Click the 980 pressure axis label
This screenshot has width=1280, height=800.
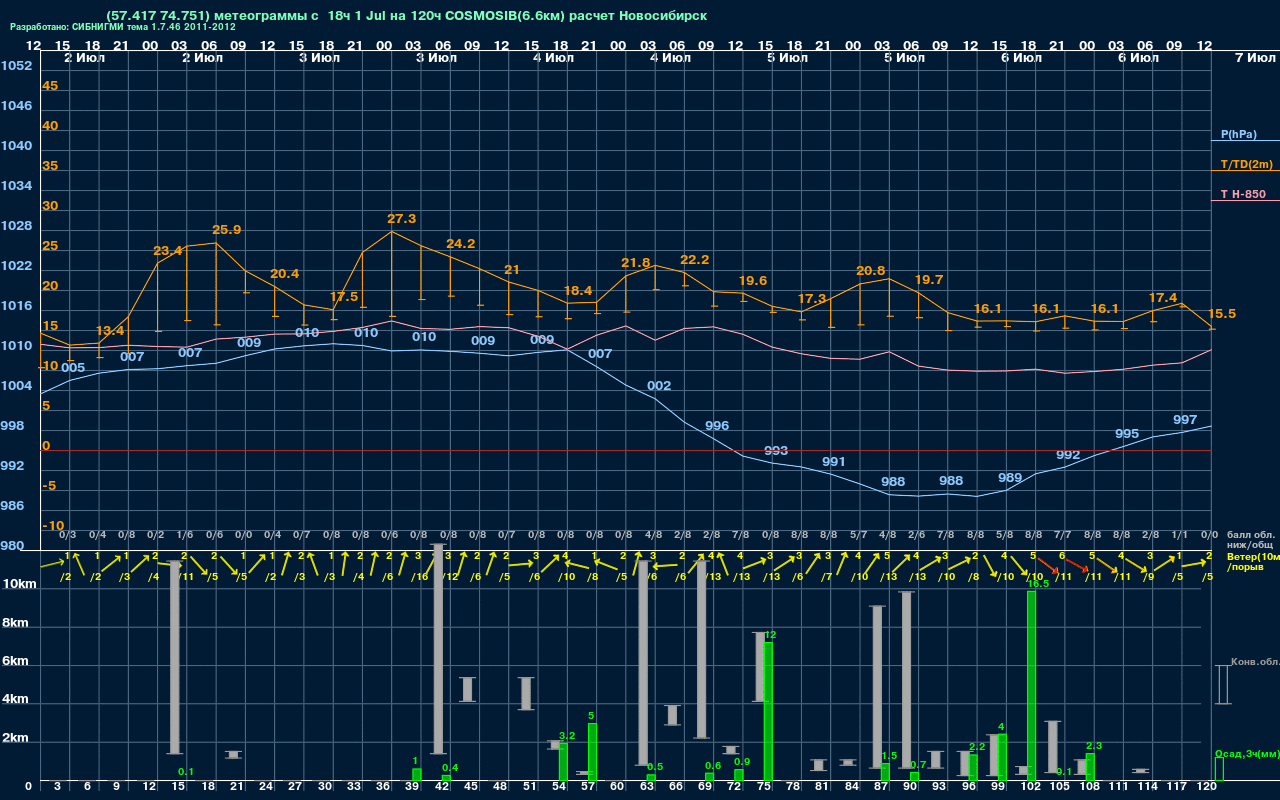[13, 546]
